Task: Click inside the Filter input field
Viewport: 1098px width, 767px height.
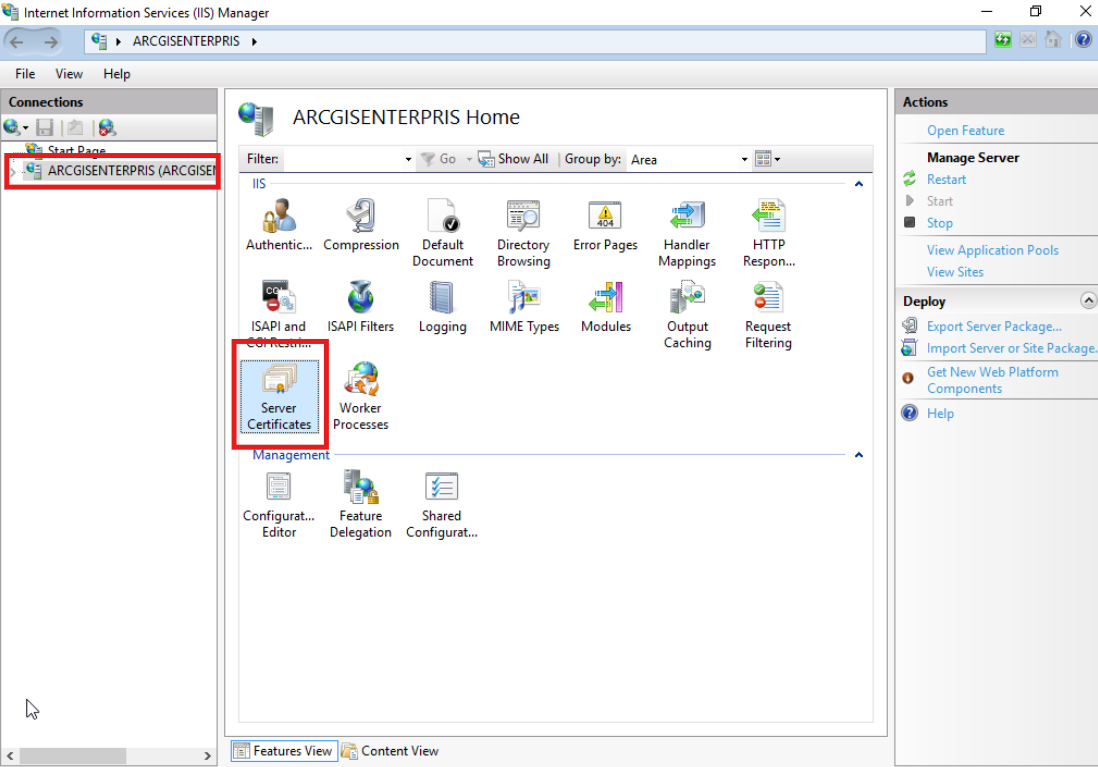Action: 347,160
